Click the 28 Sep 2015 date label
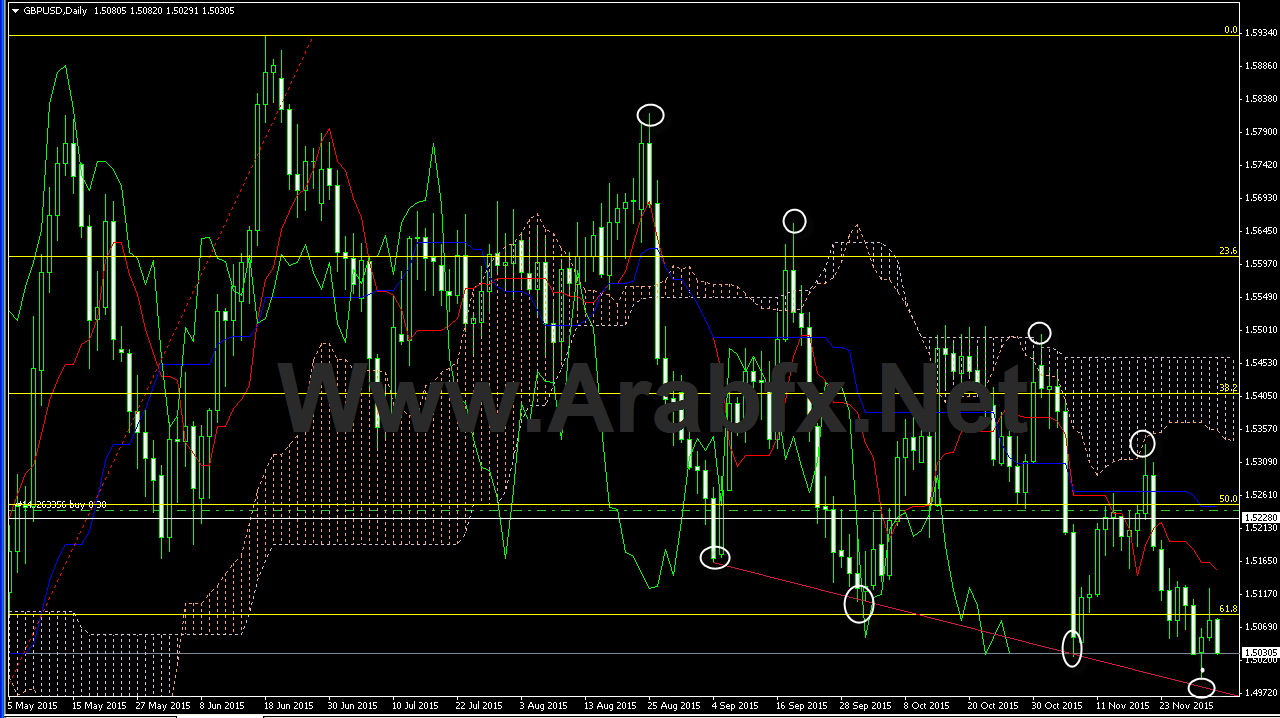This screenshot has height=718, width=1280. (864, 706)
